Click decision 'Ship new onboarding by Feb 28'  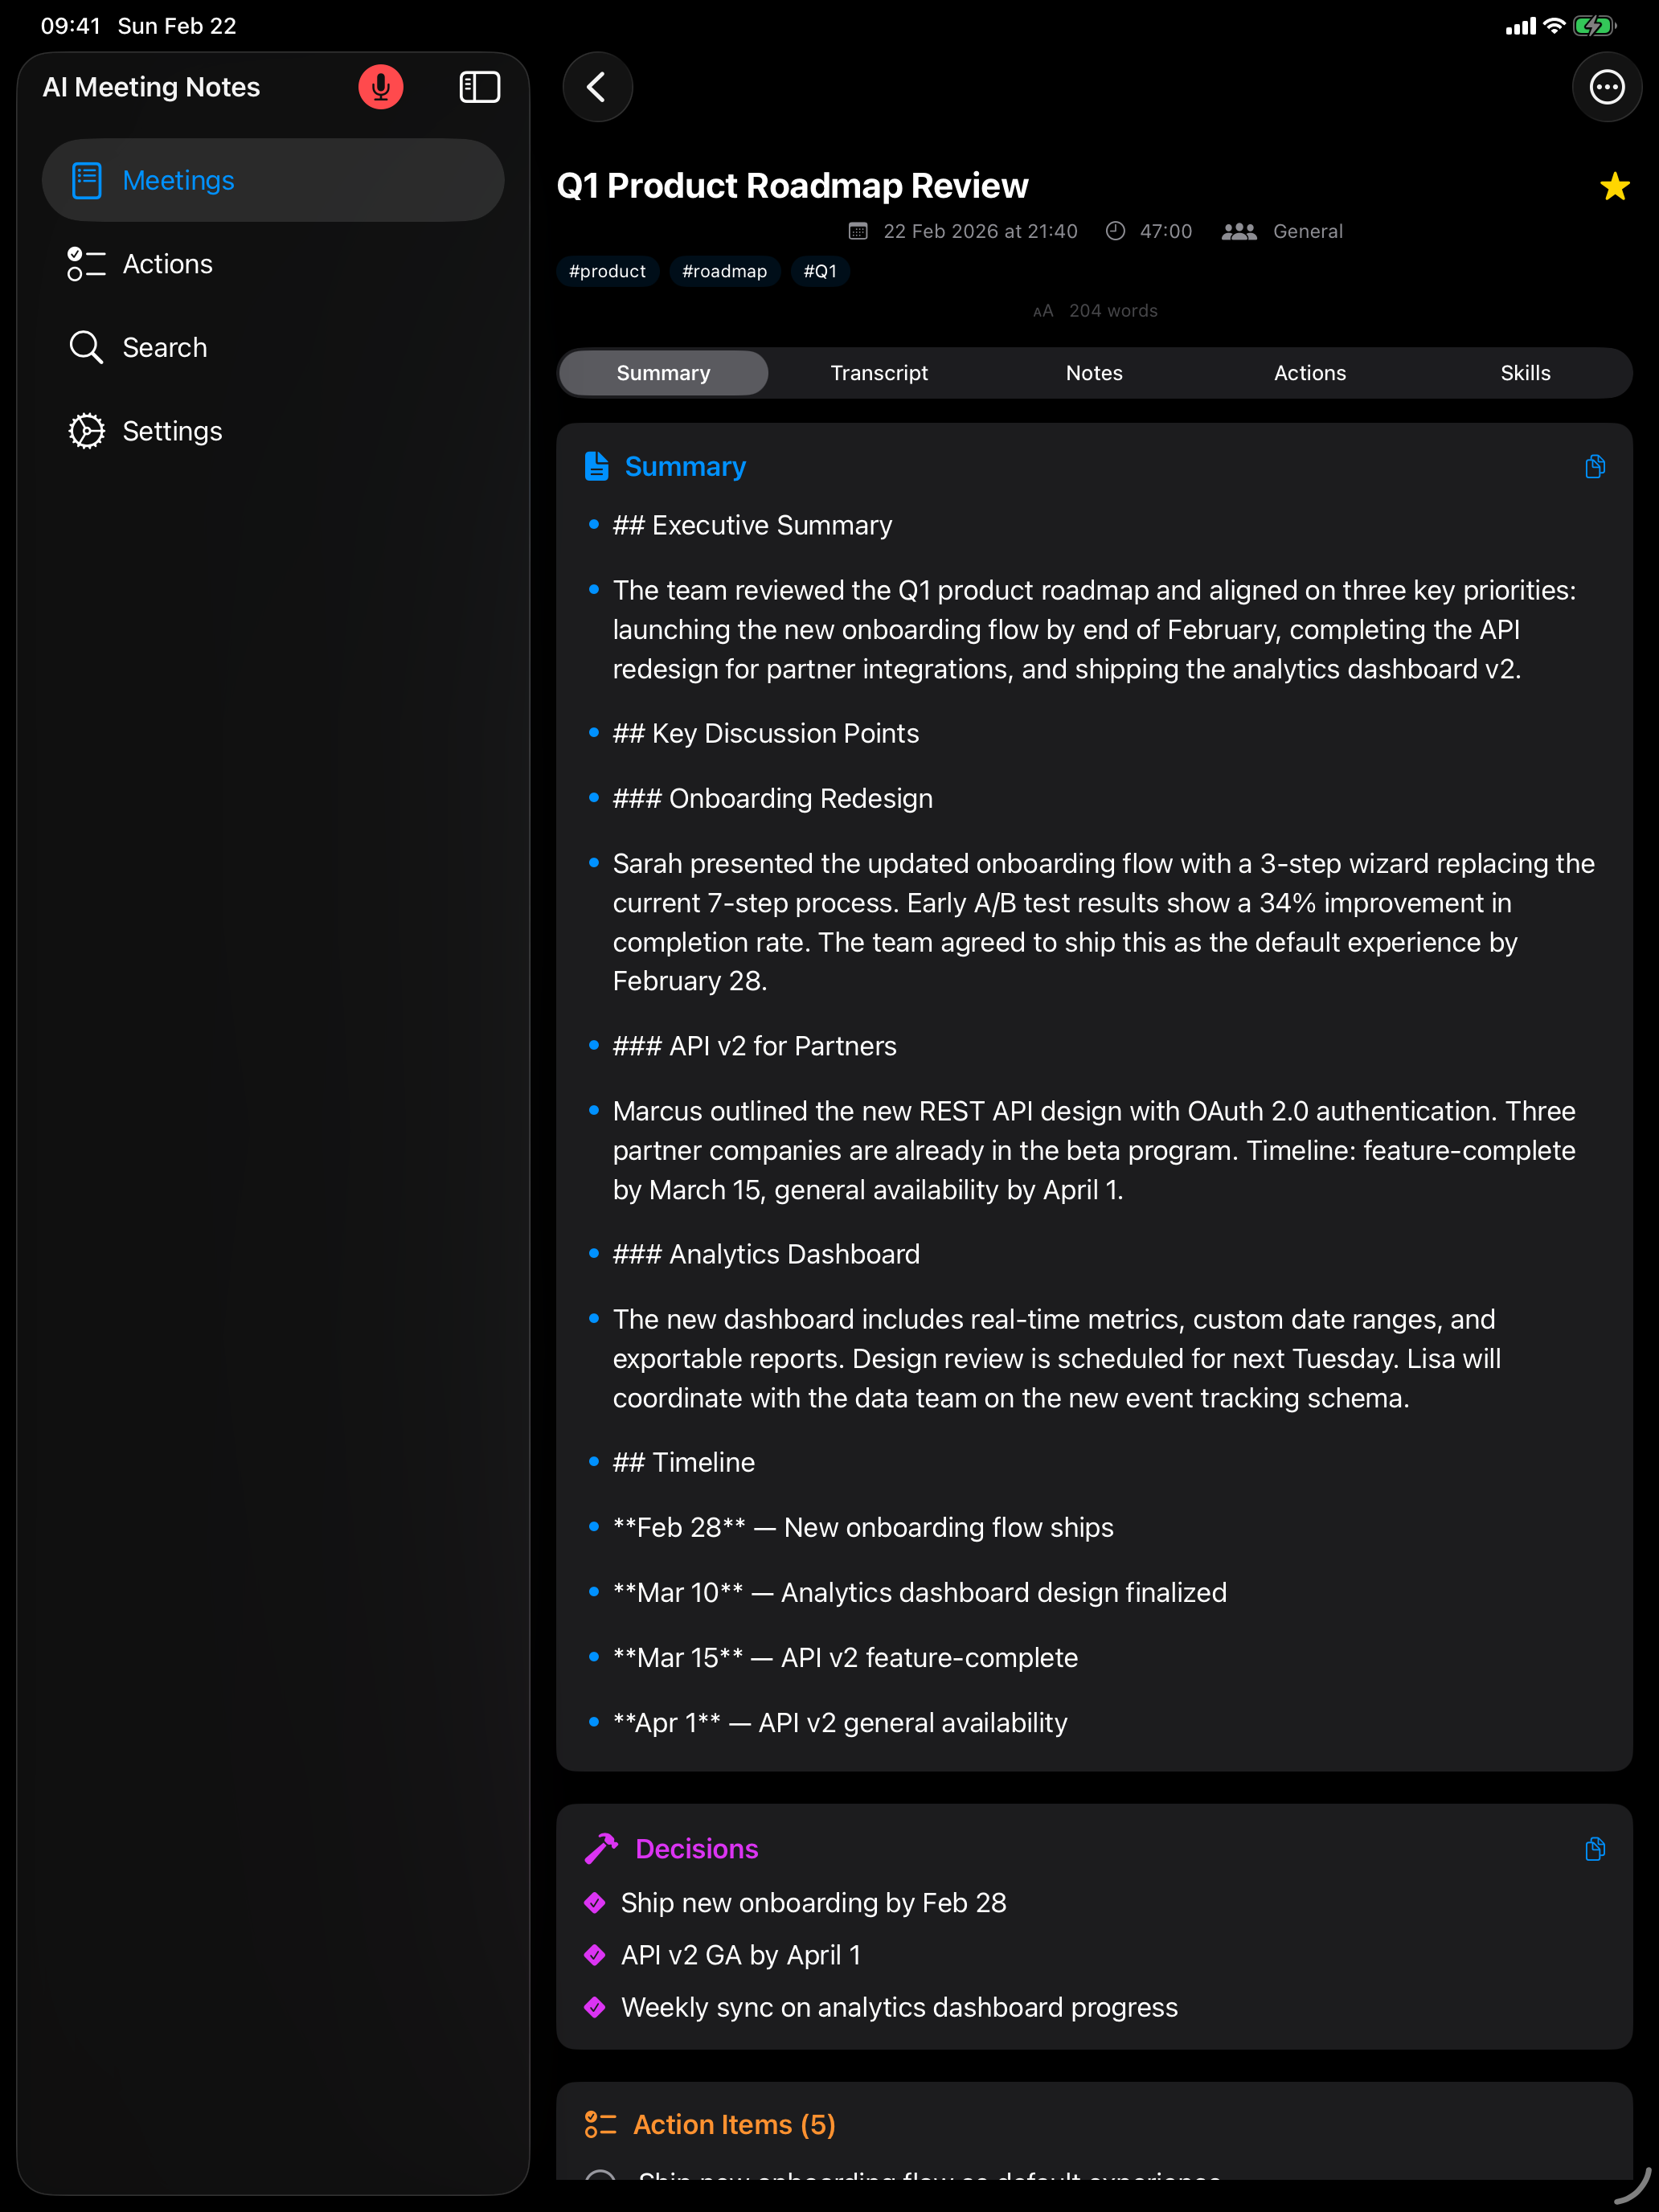(813, 1902)
